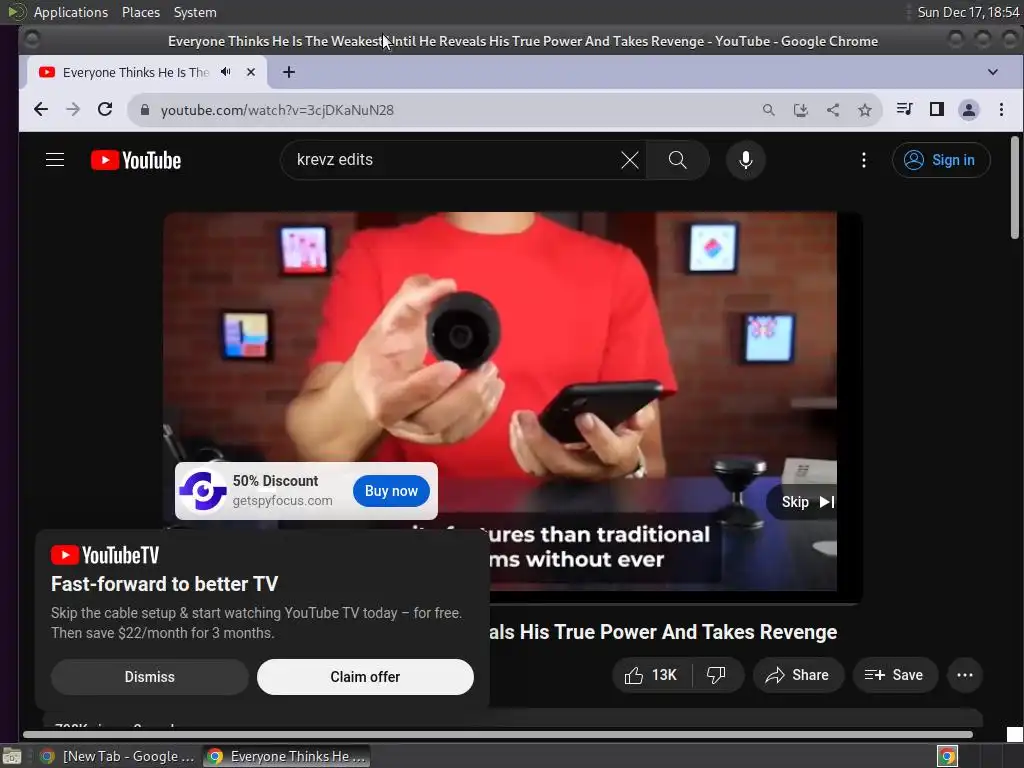
Task: Go to the YouTube home logo
Action: tap(136, 160)
